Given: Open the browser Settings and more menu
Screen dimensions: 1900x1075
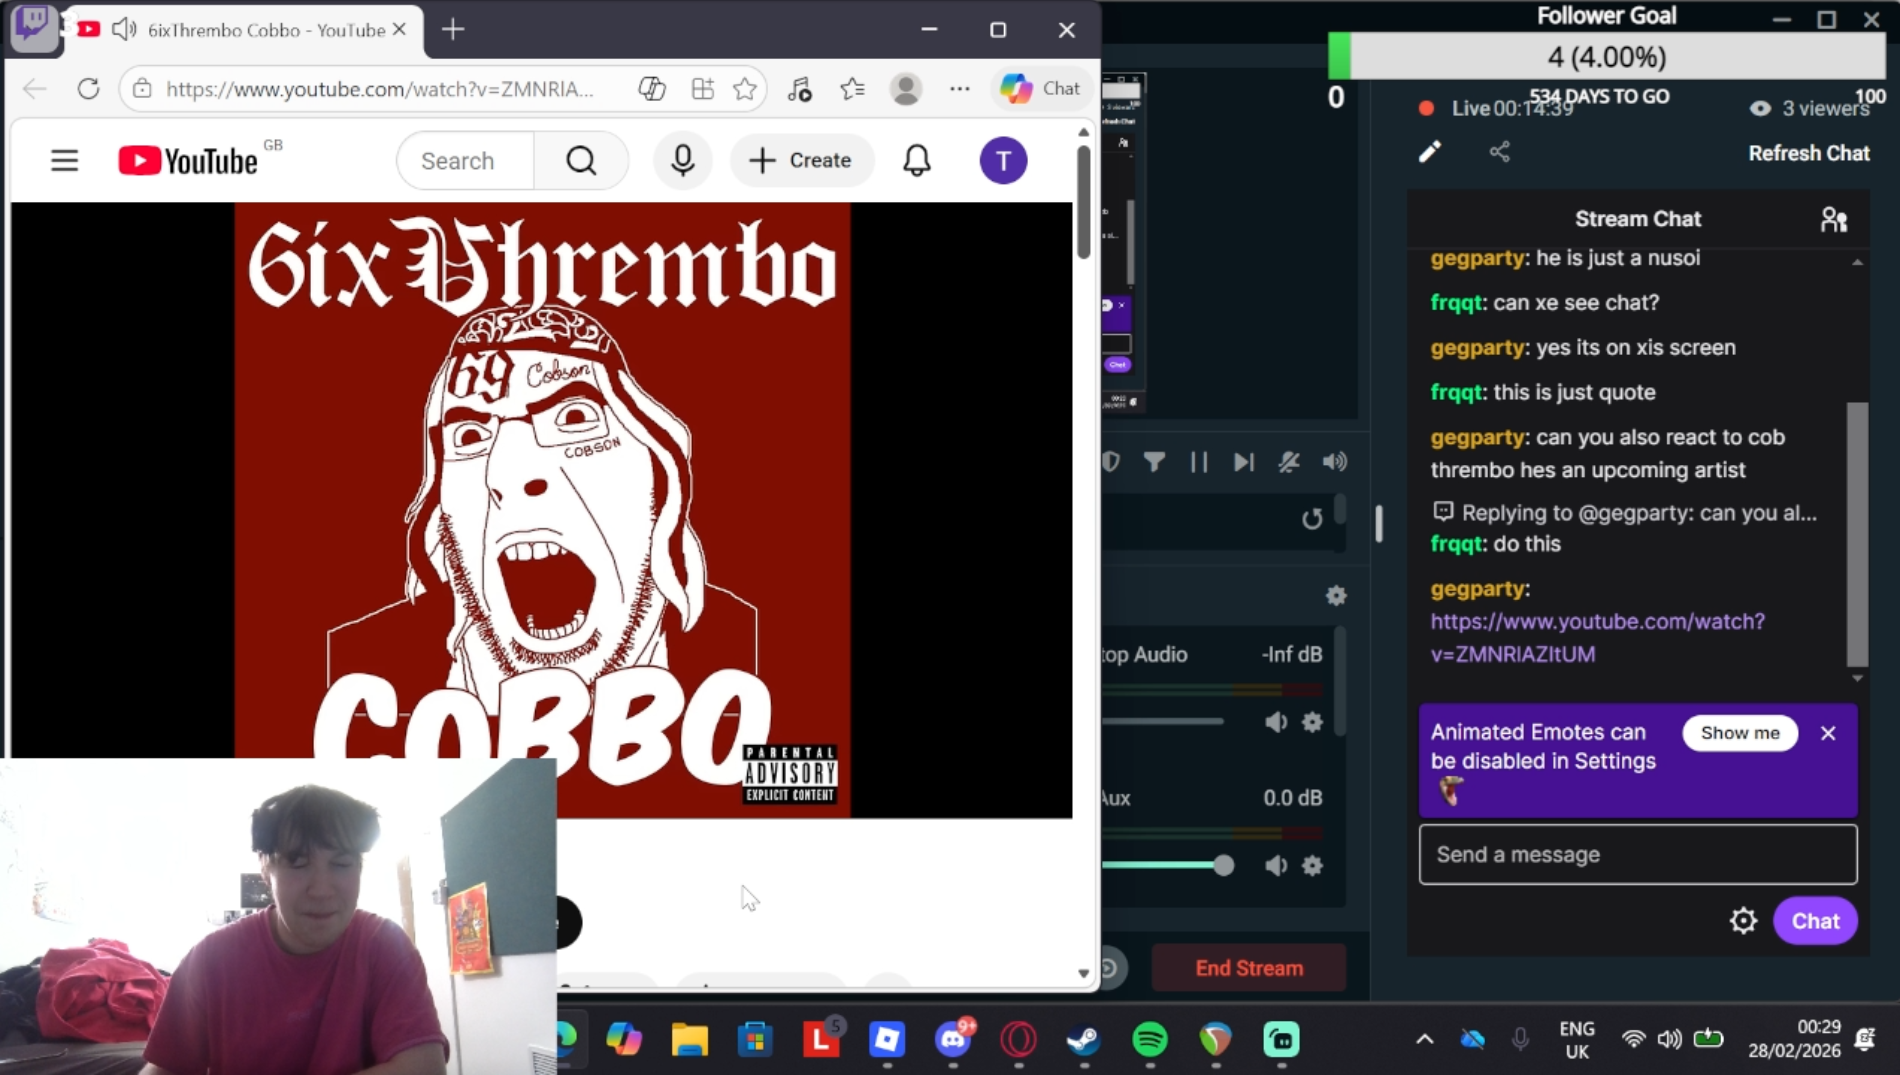Looking at the screenshot, I should (959, 89).
